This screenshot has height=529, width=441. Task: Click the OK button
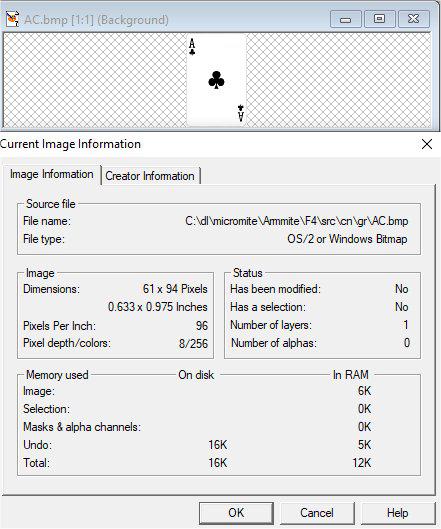pos(236,512)
